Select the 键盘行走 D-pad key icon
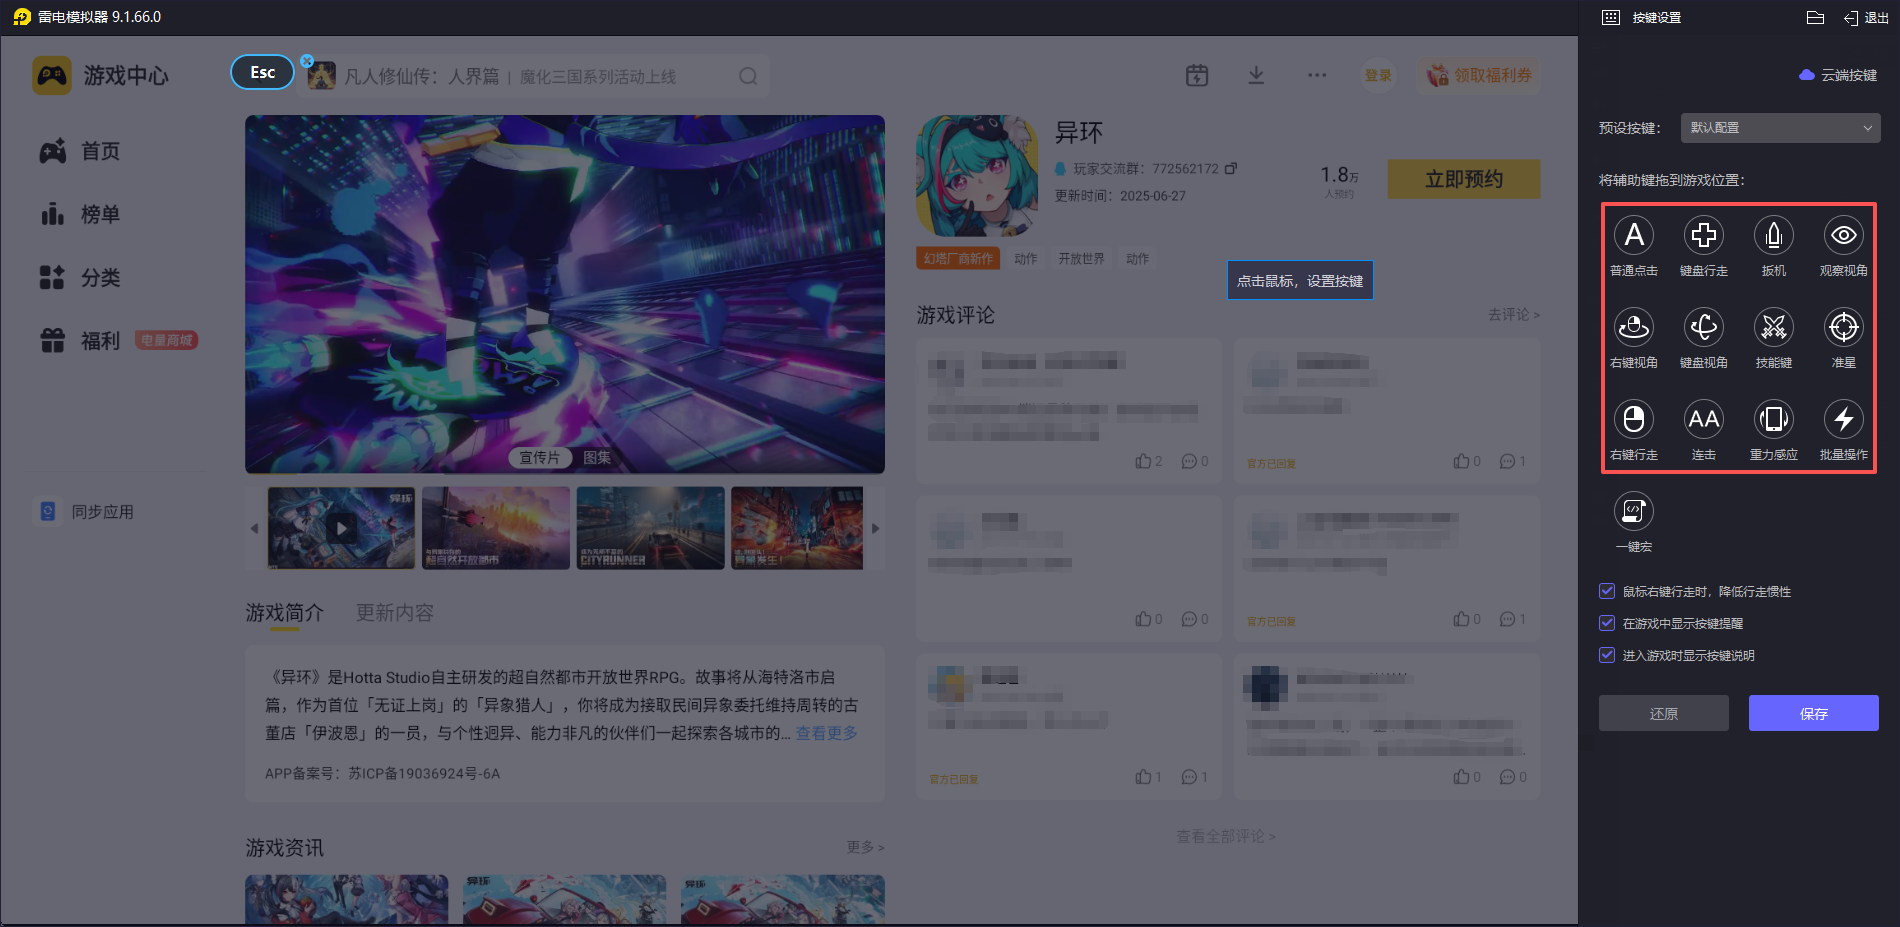 [x=1704, y=236]
